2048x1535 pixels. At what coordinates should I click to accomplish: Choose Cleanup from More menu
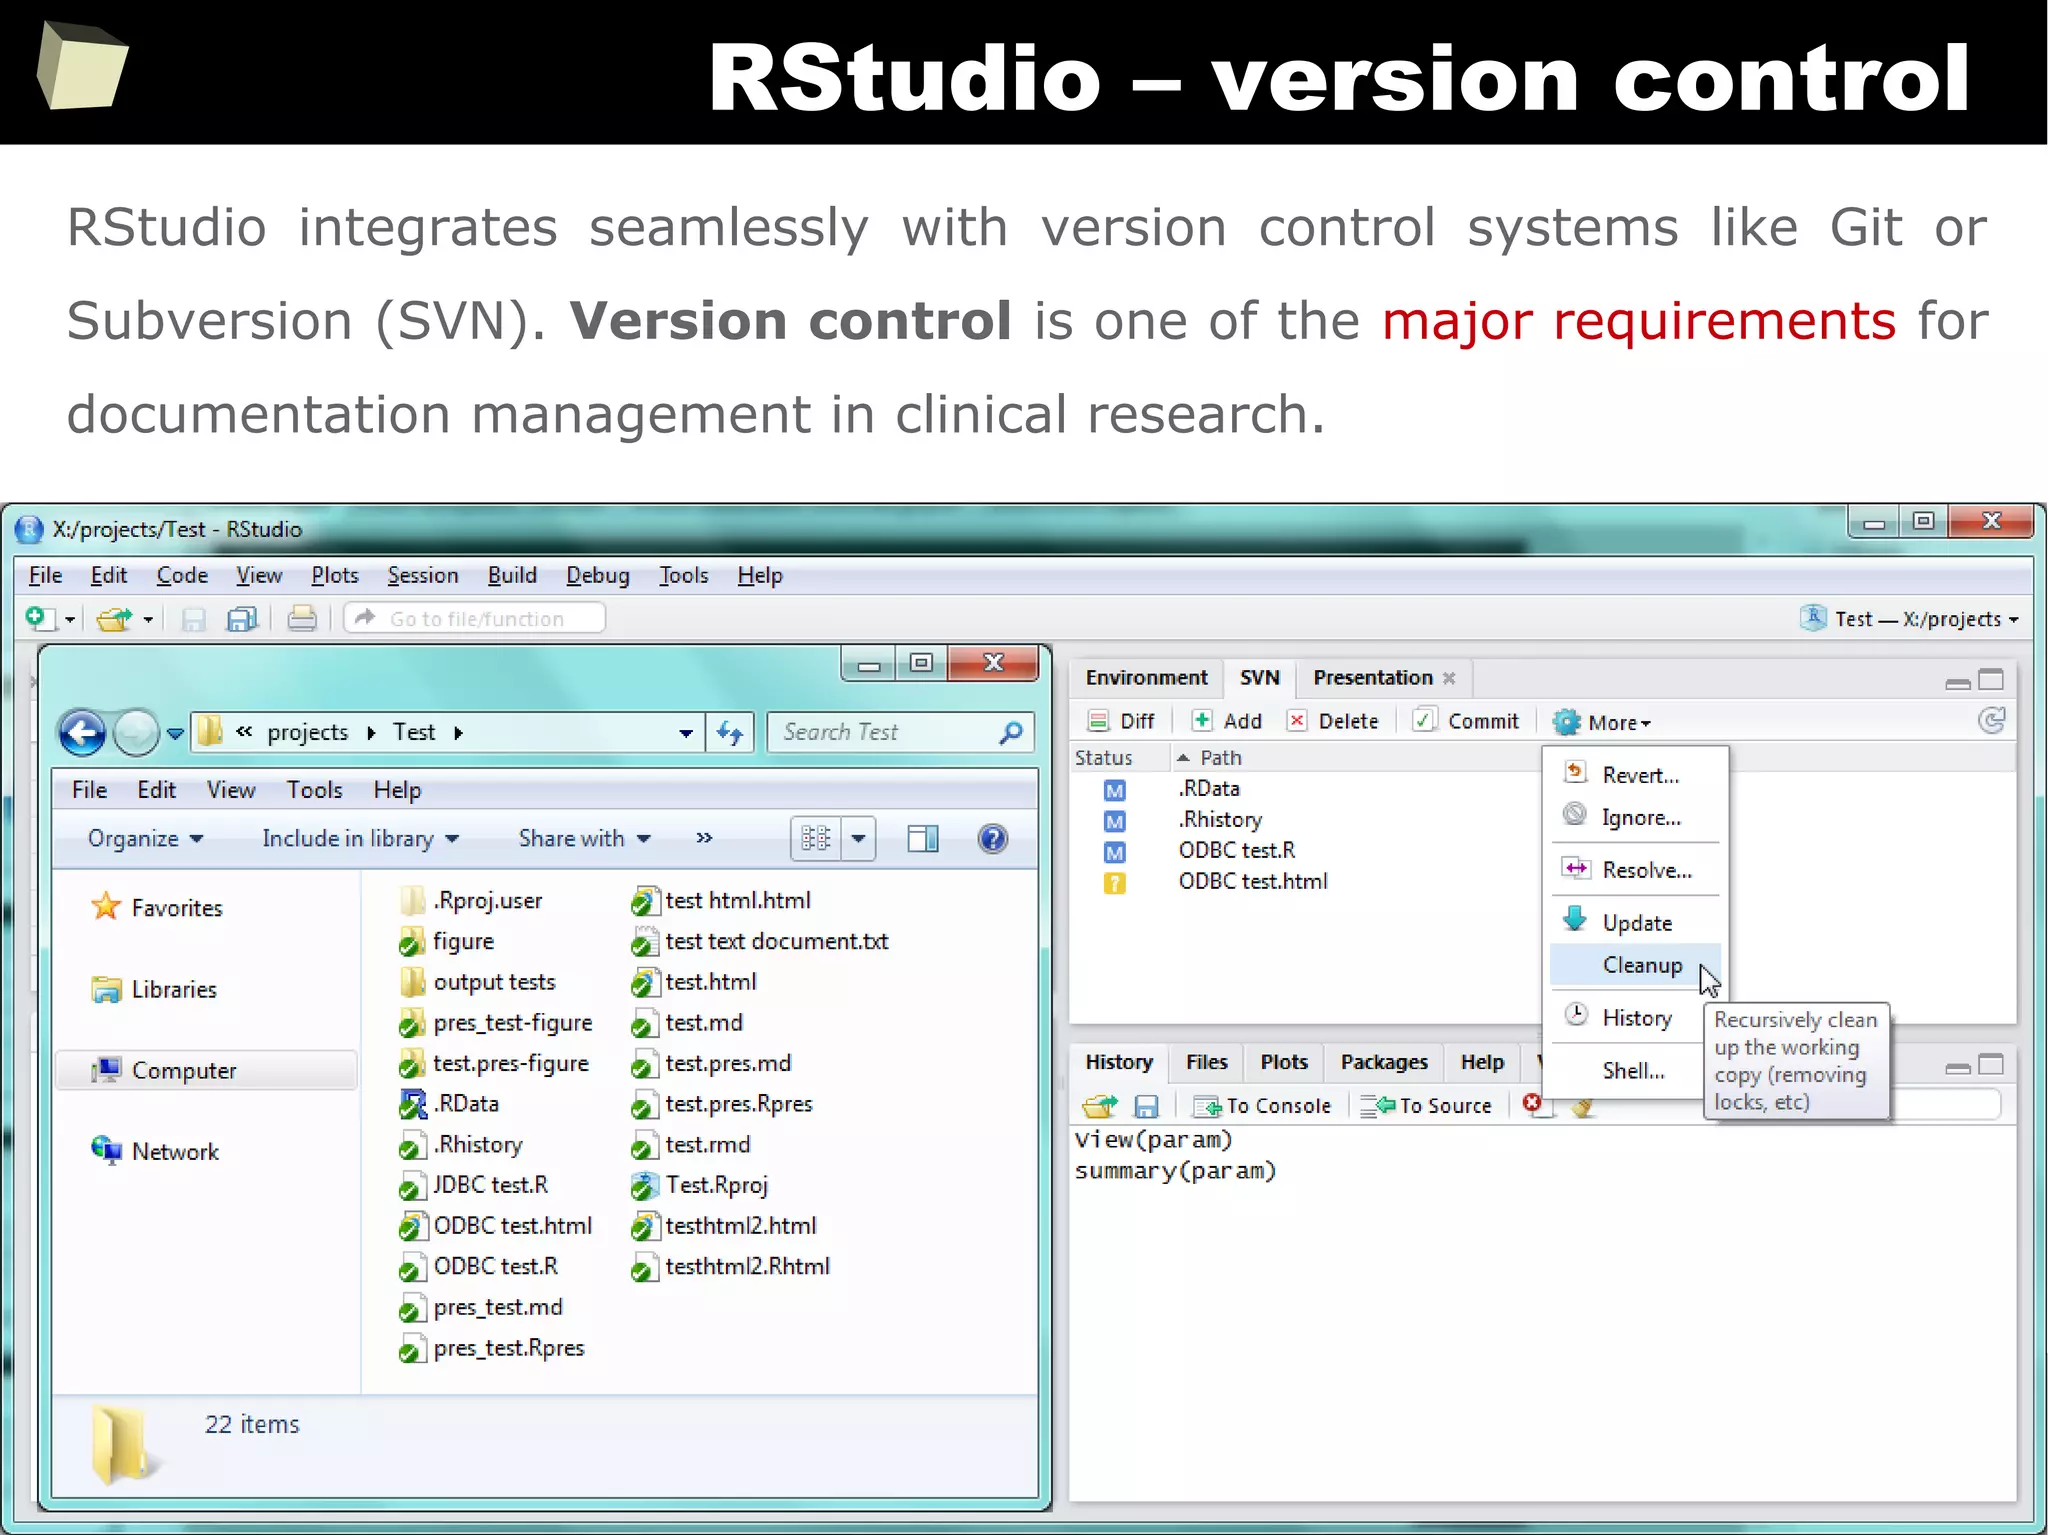[1635, 965]
